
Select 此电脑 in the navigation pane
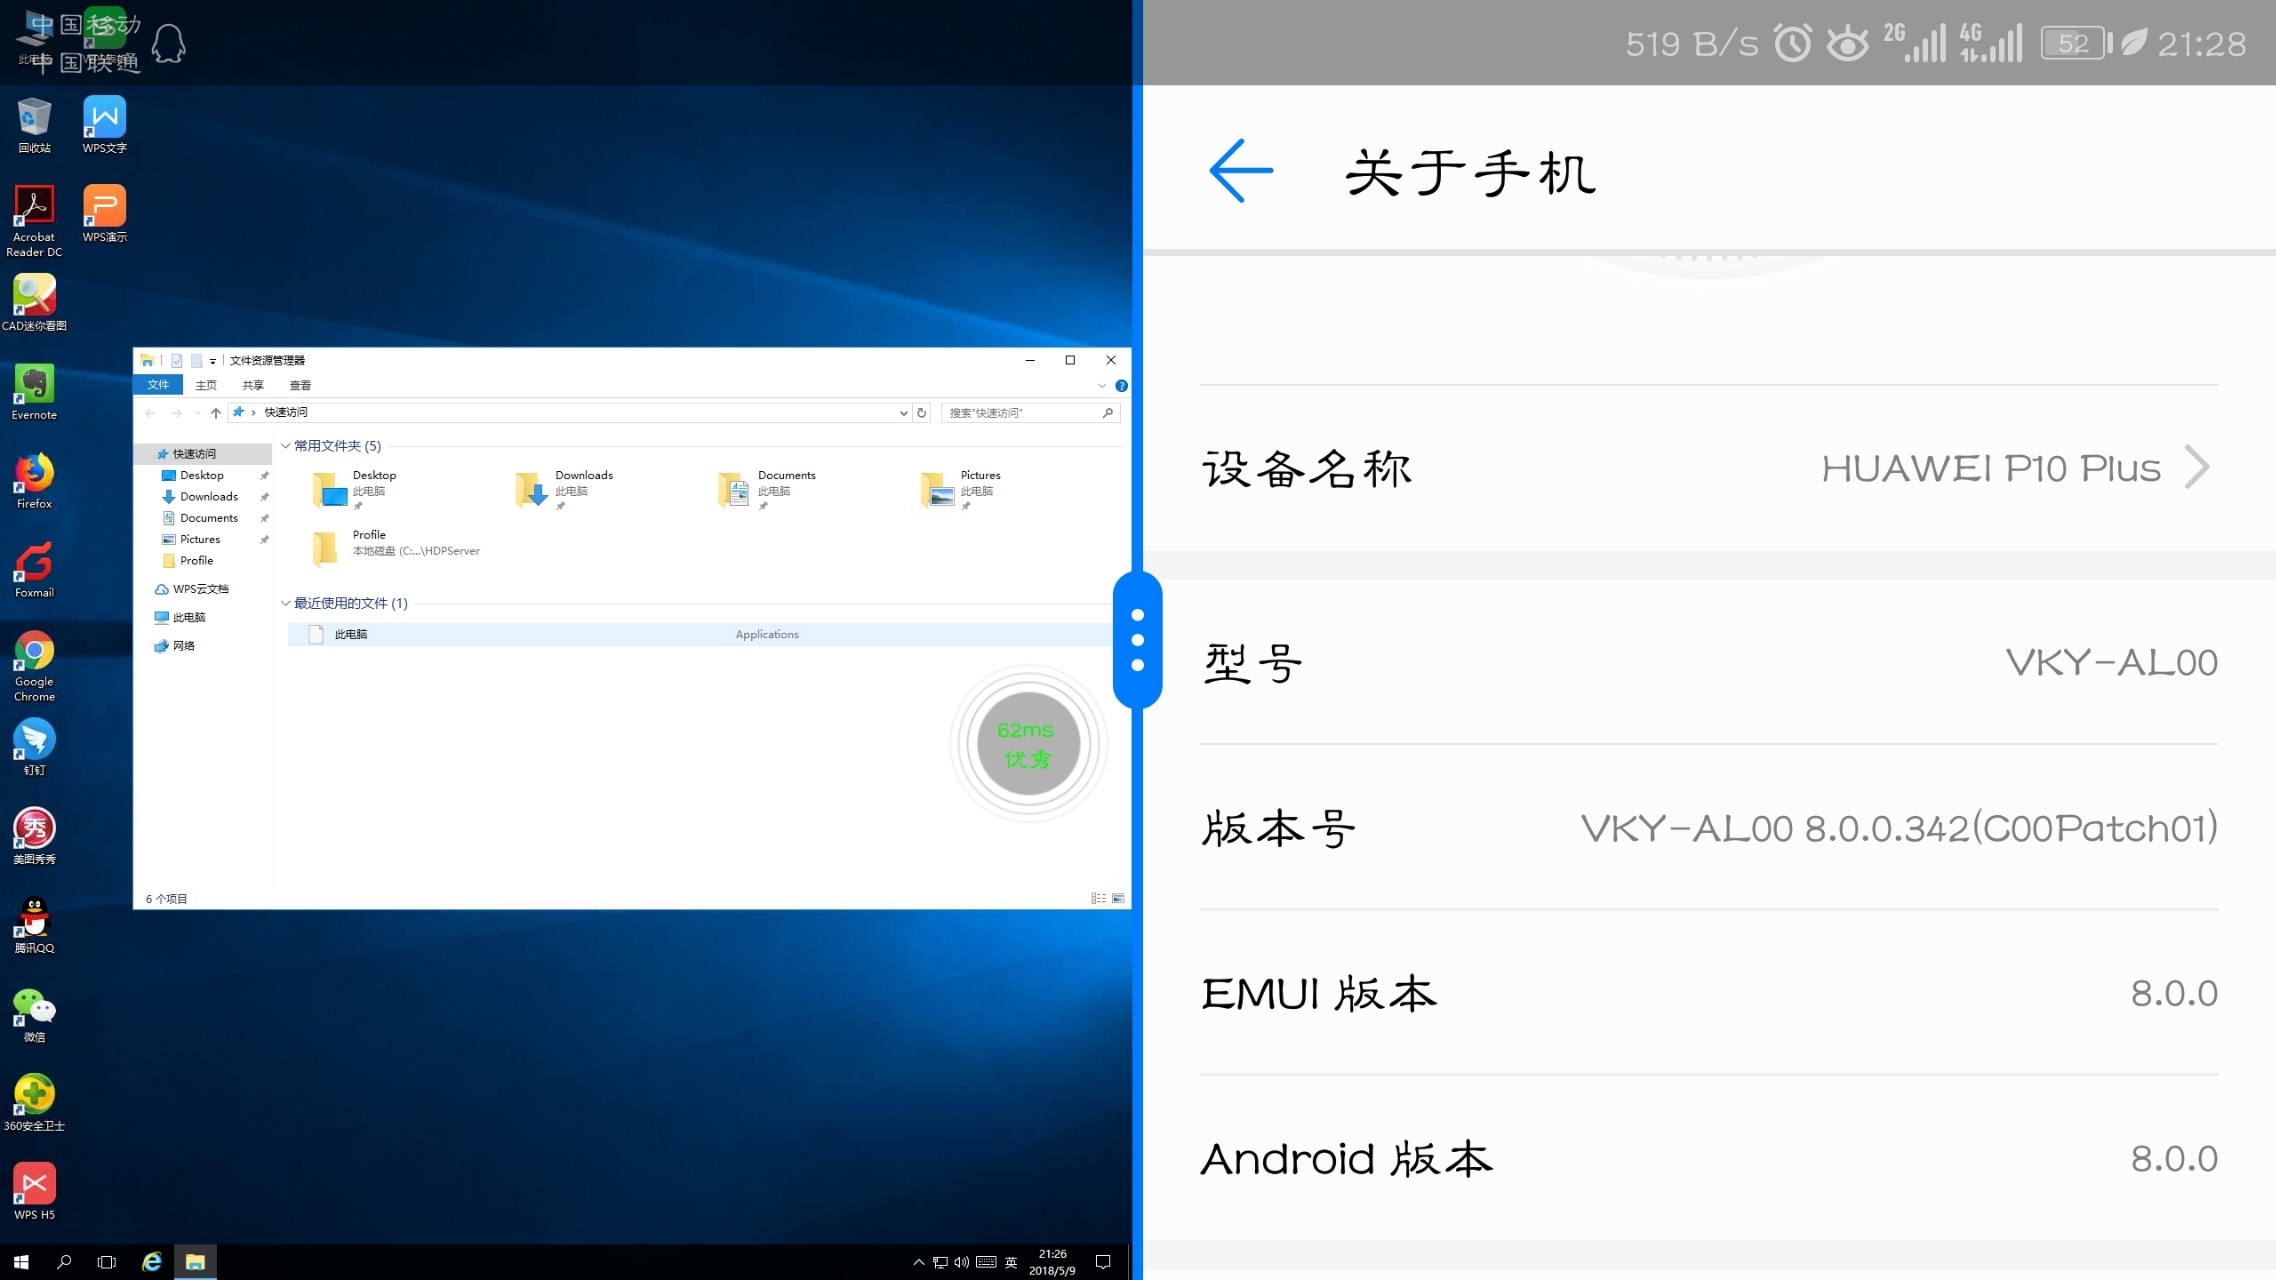188,618
